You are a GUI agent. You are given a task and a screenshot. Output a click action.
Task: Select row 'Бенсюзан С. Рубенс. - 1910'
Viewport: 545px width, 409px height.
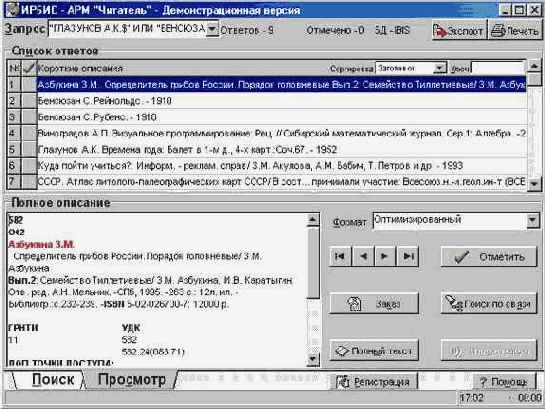point(282,117)
